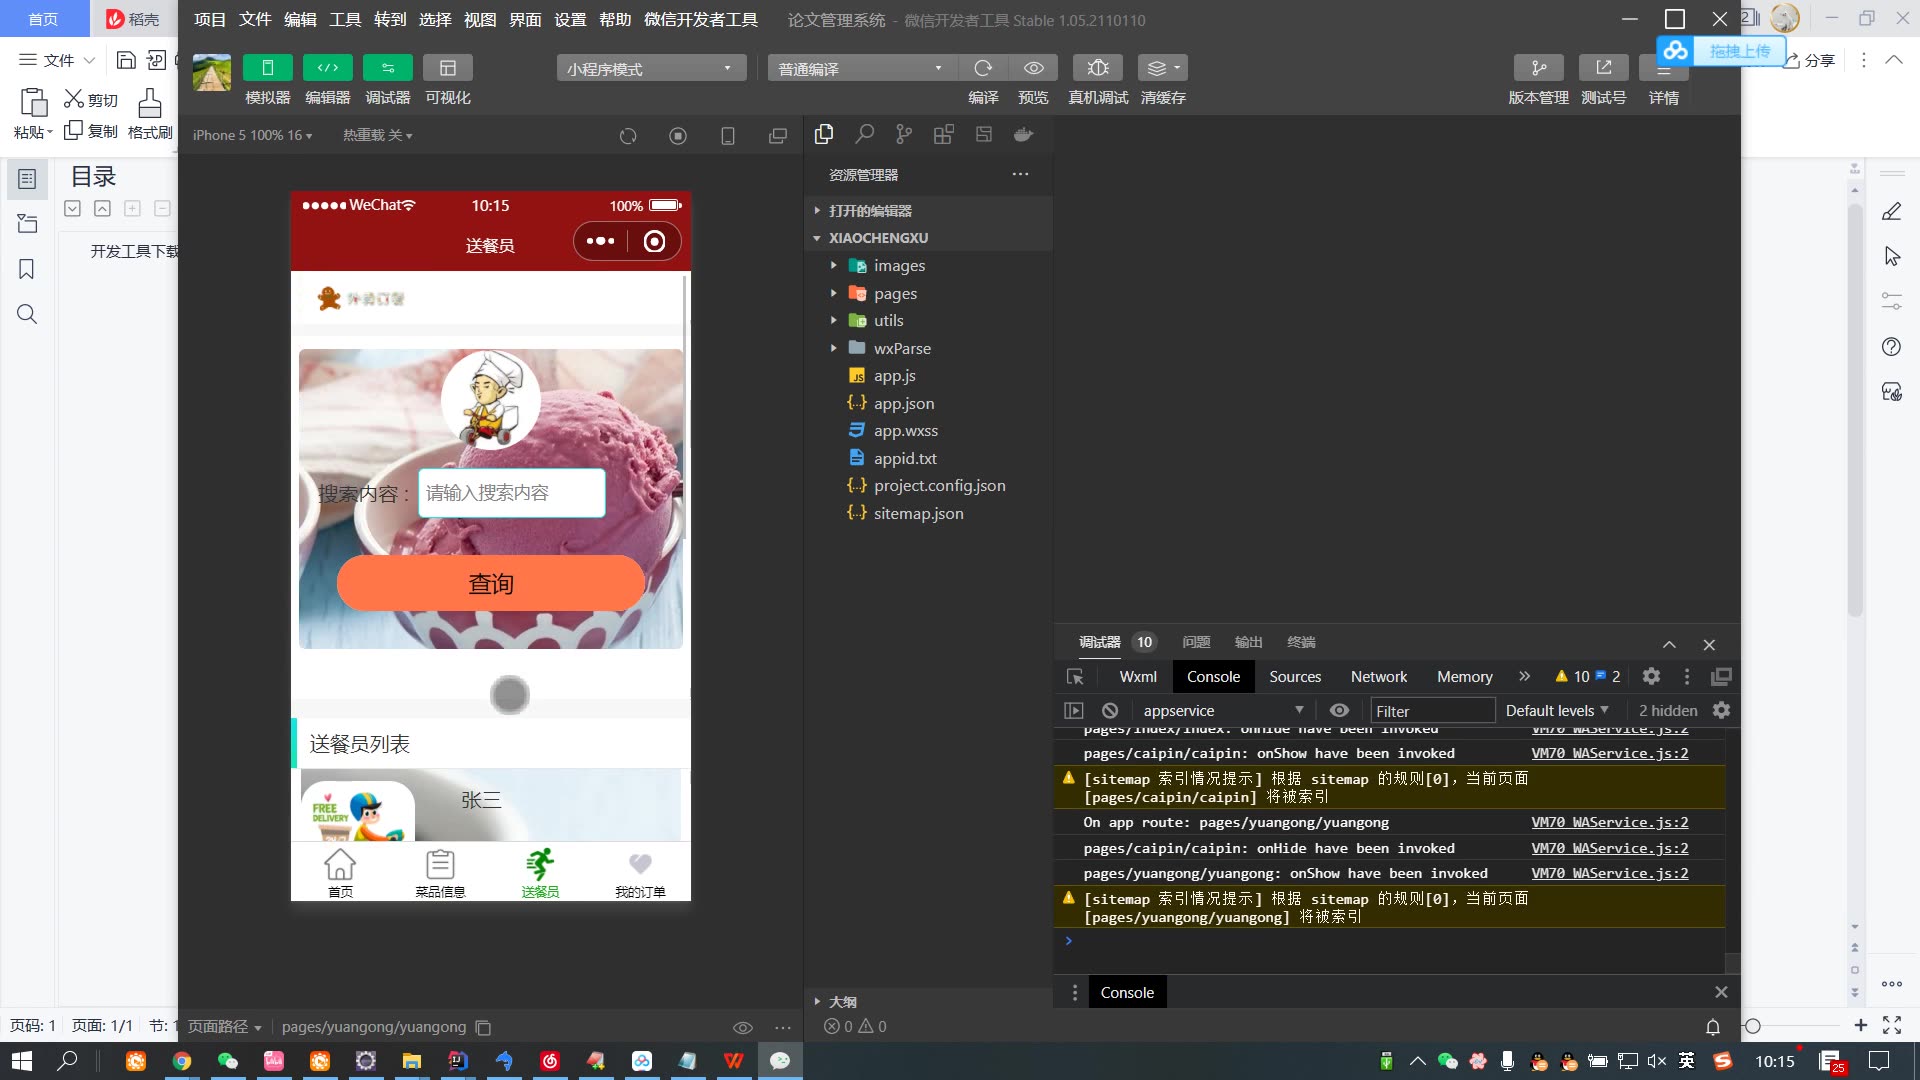The image size is (1920, 1080).
Task: Open VM70 WAService.js:2 link for yuangong onShow
Action: tap(1609, 873)
